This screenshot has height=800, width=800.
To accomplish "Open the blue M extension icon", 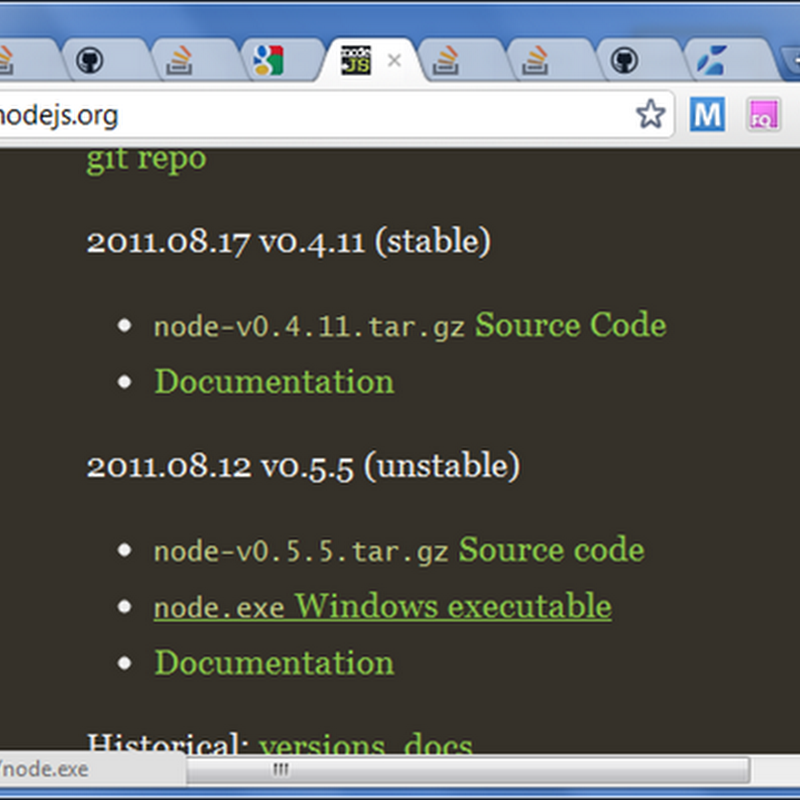I will 707,114.
